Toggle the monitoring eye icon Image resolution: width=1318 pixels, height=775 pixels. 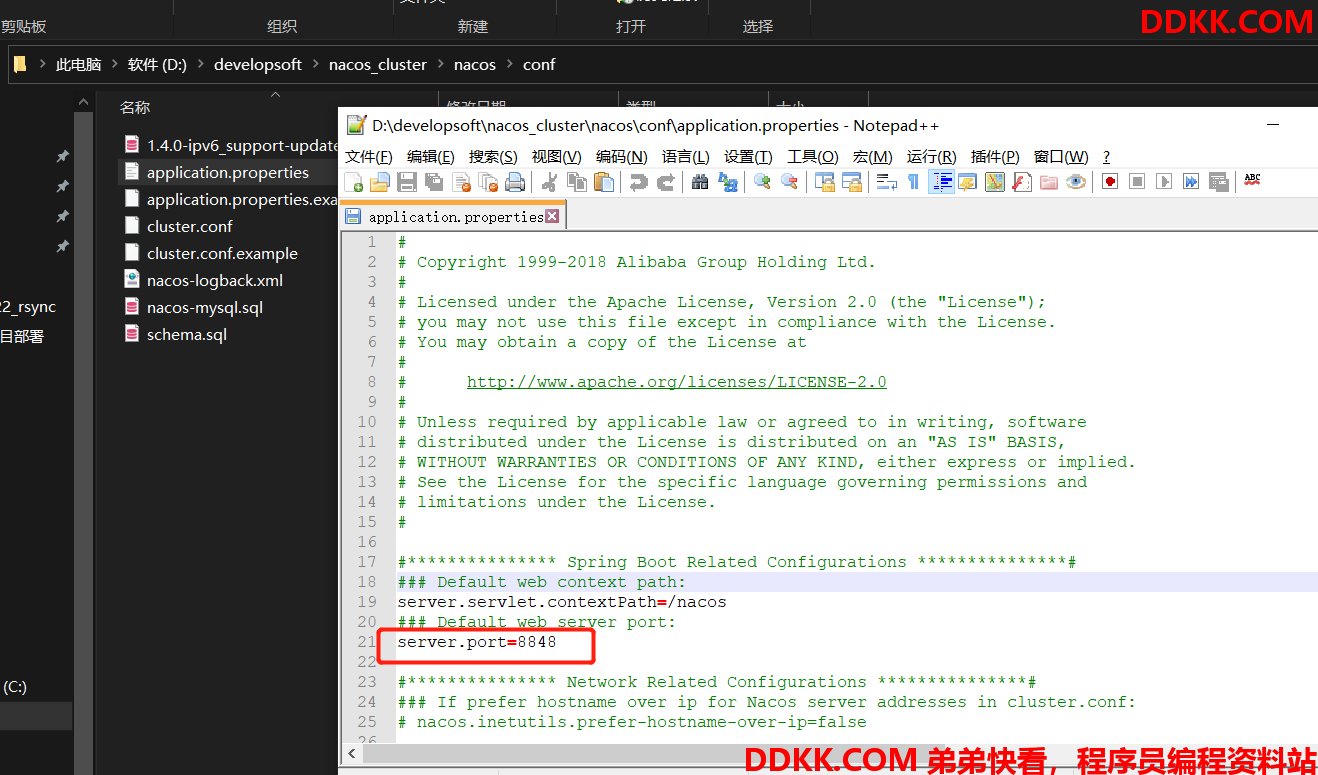tap(1075, 182)
